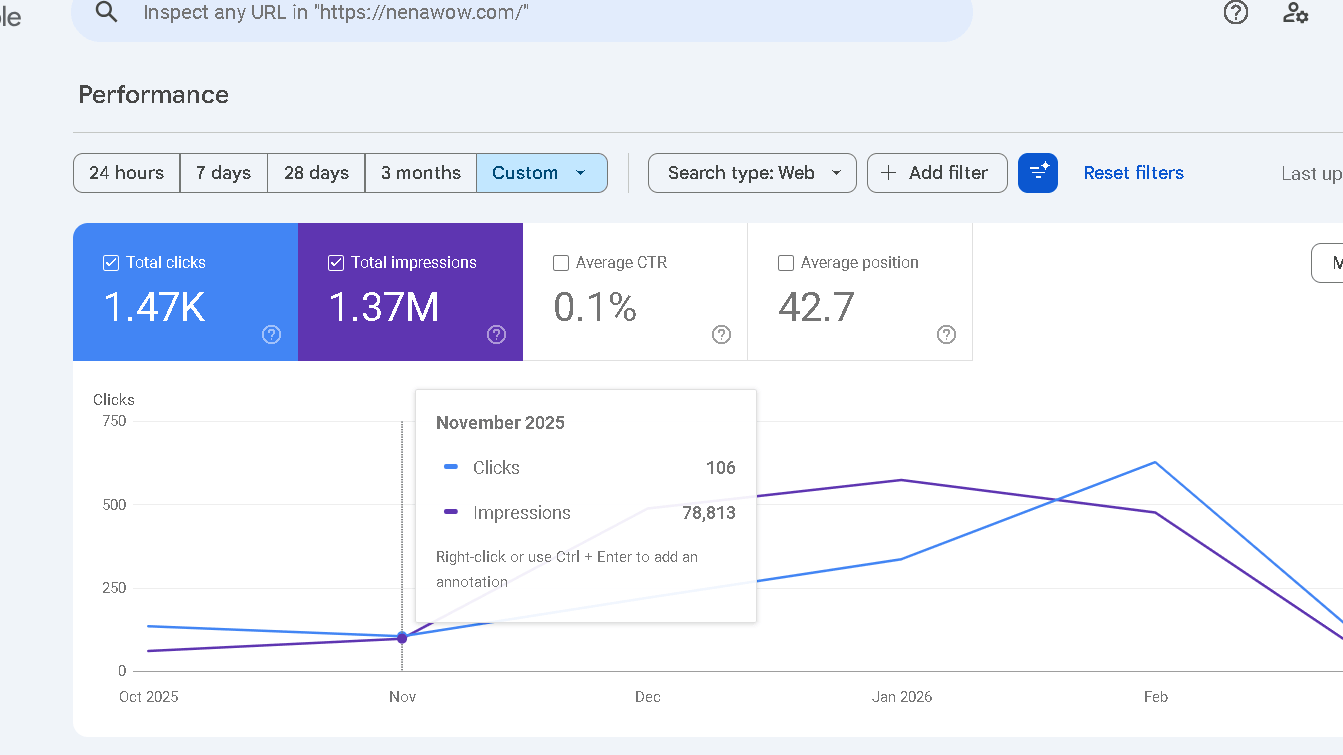Select the 3 months date range

click(x=420, y=172)
